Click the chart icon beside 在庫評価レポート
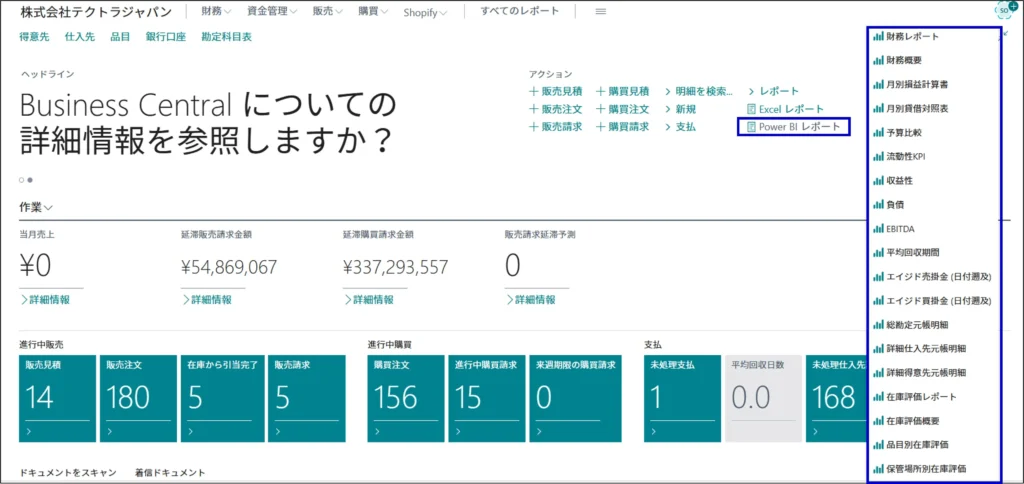The height and width of the screenshot is (484, 1024). (879, 397)
